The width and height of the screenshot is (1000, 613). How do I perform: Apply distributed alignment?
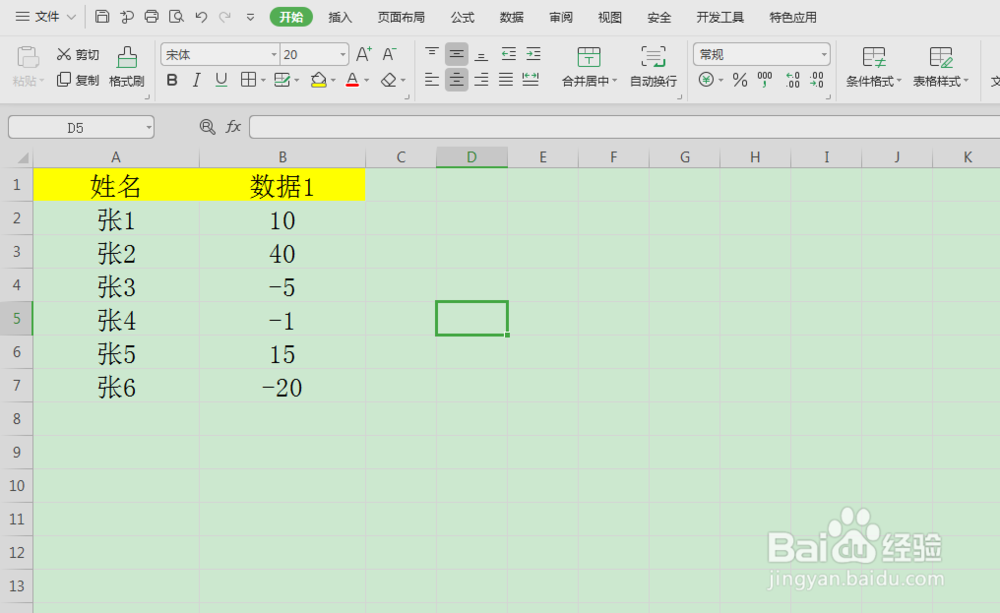[531, 80]
